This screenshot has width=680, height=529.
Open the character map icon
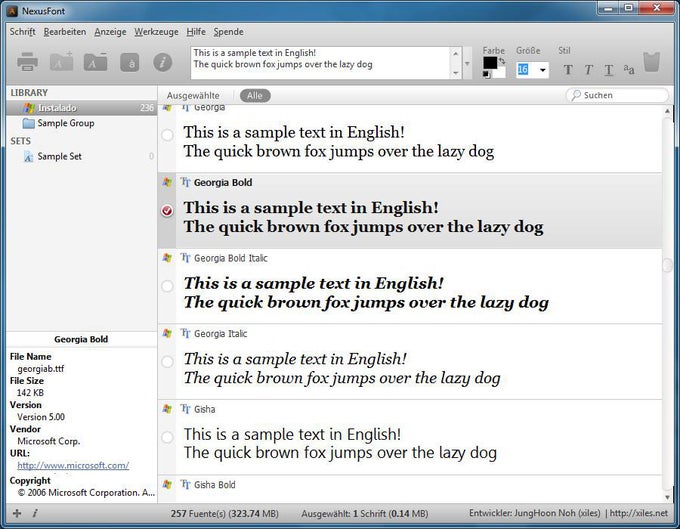(129, 62)
